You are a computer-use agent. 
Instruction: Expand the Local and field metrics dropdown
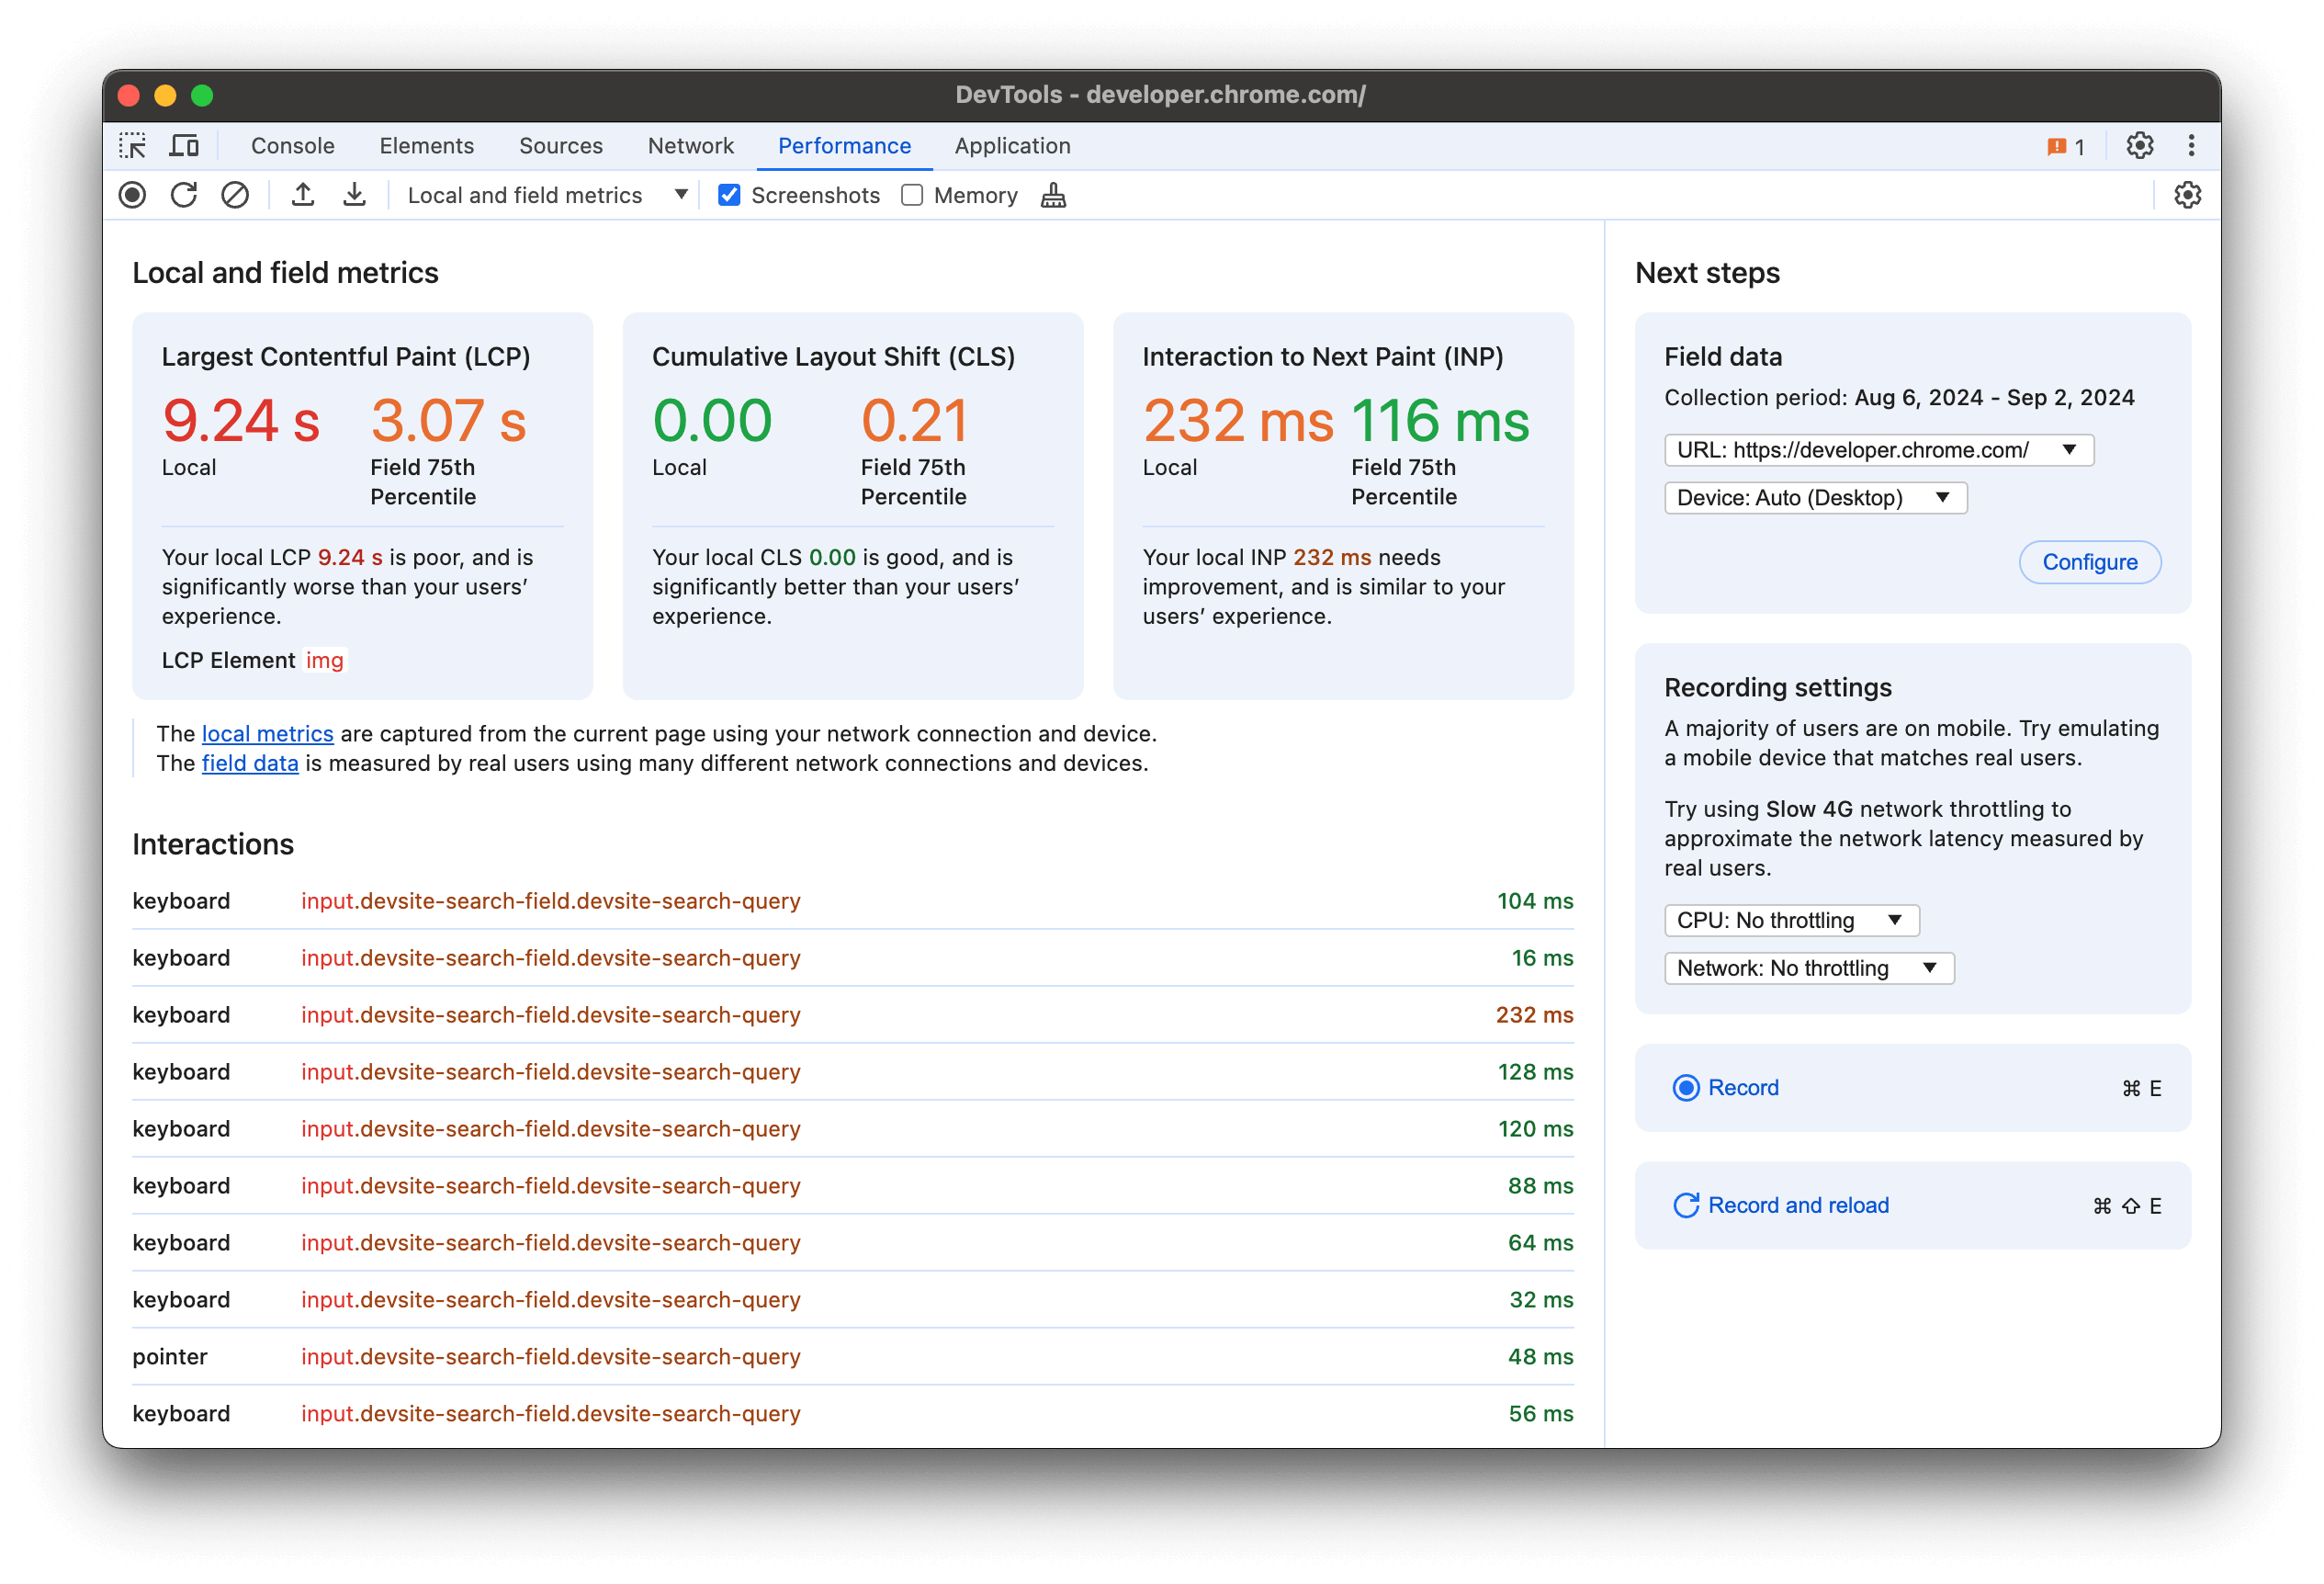pos(678,196)
